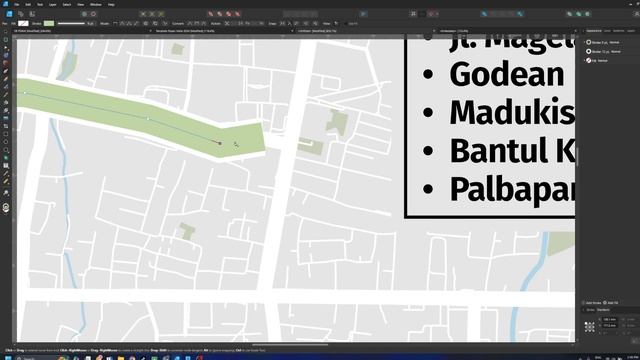Open the color selector circles below tools

pyautogui.click(x=6, y=207)
